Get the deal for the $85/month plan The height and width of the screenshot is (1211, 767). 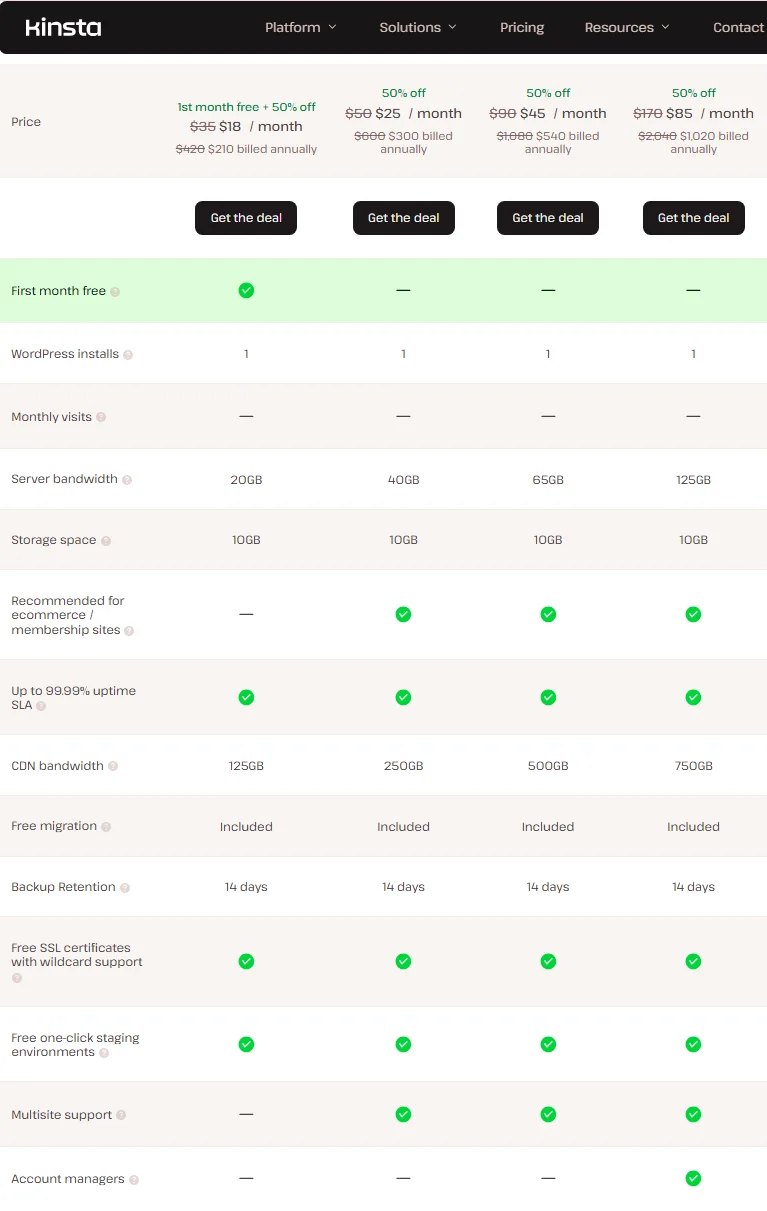click(693, 218)
